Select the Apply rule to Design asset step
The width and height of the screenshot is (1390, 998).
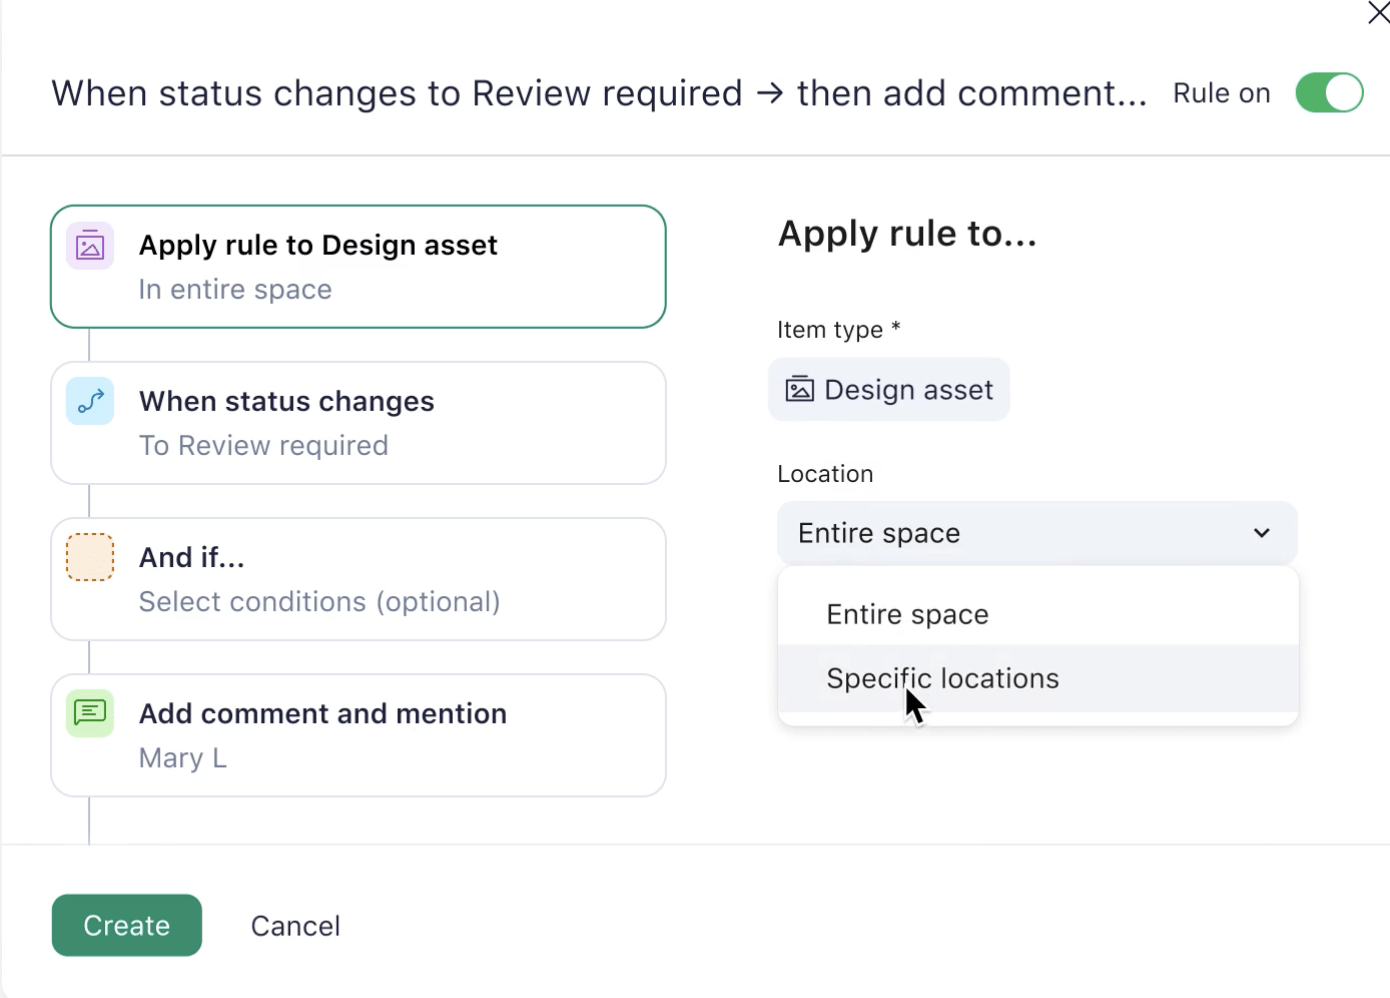[x=358, y=267]
